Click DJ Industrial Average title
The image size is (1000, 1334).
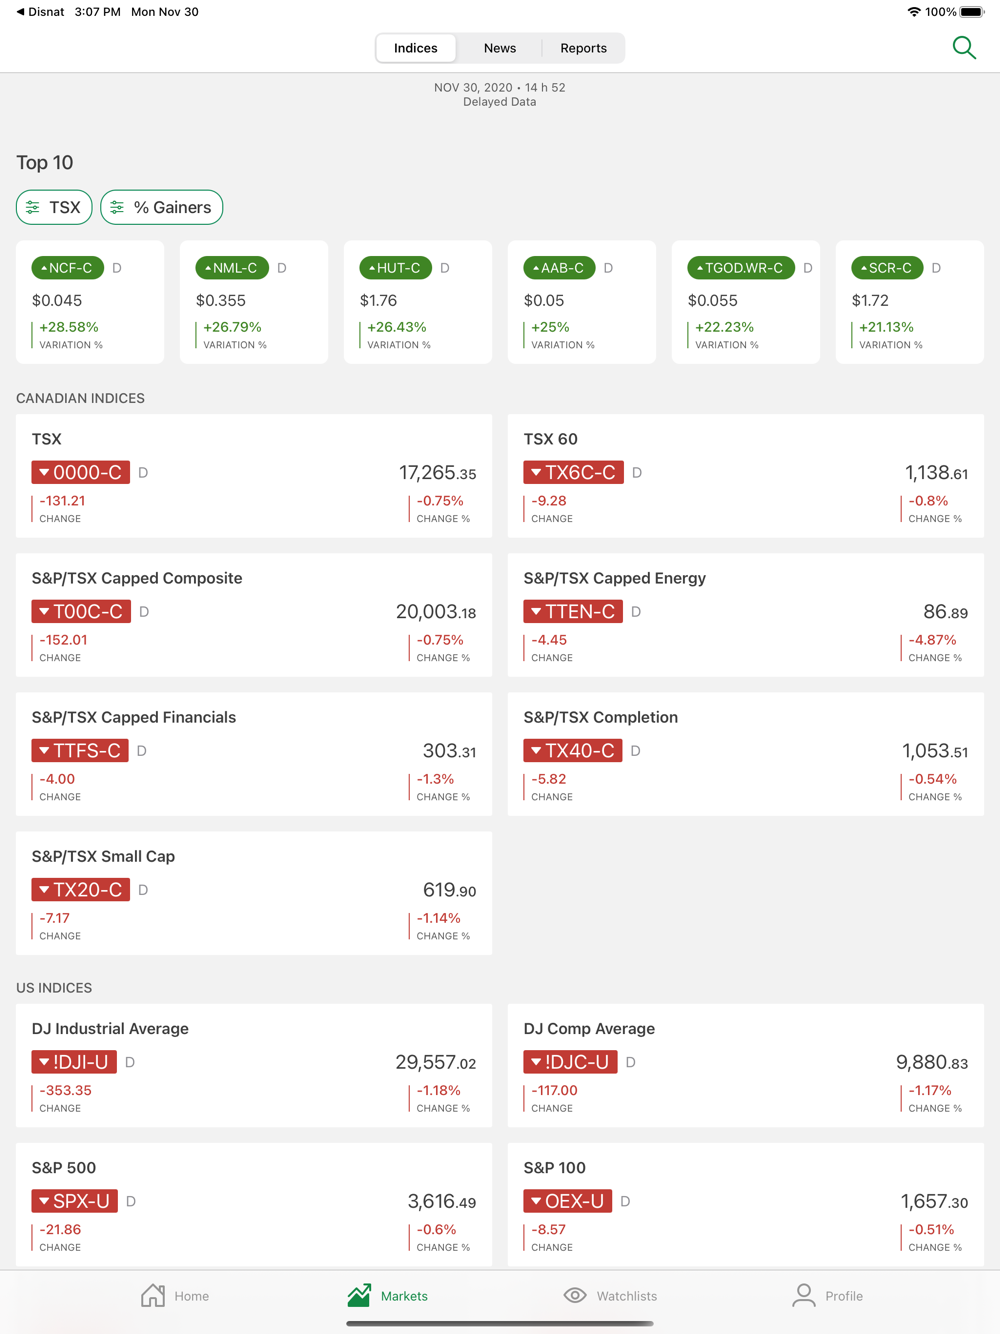pos(110,1028)
